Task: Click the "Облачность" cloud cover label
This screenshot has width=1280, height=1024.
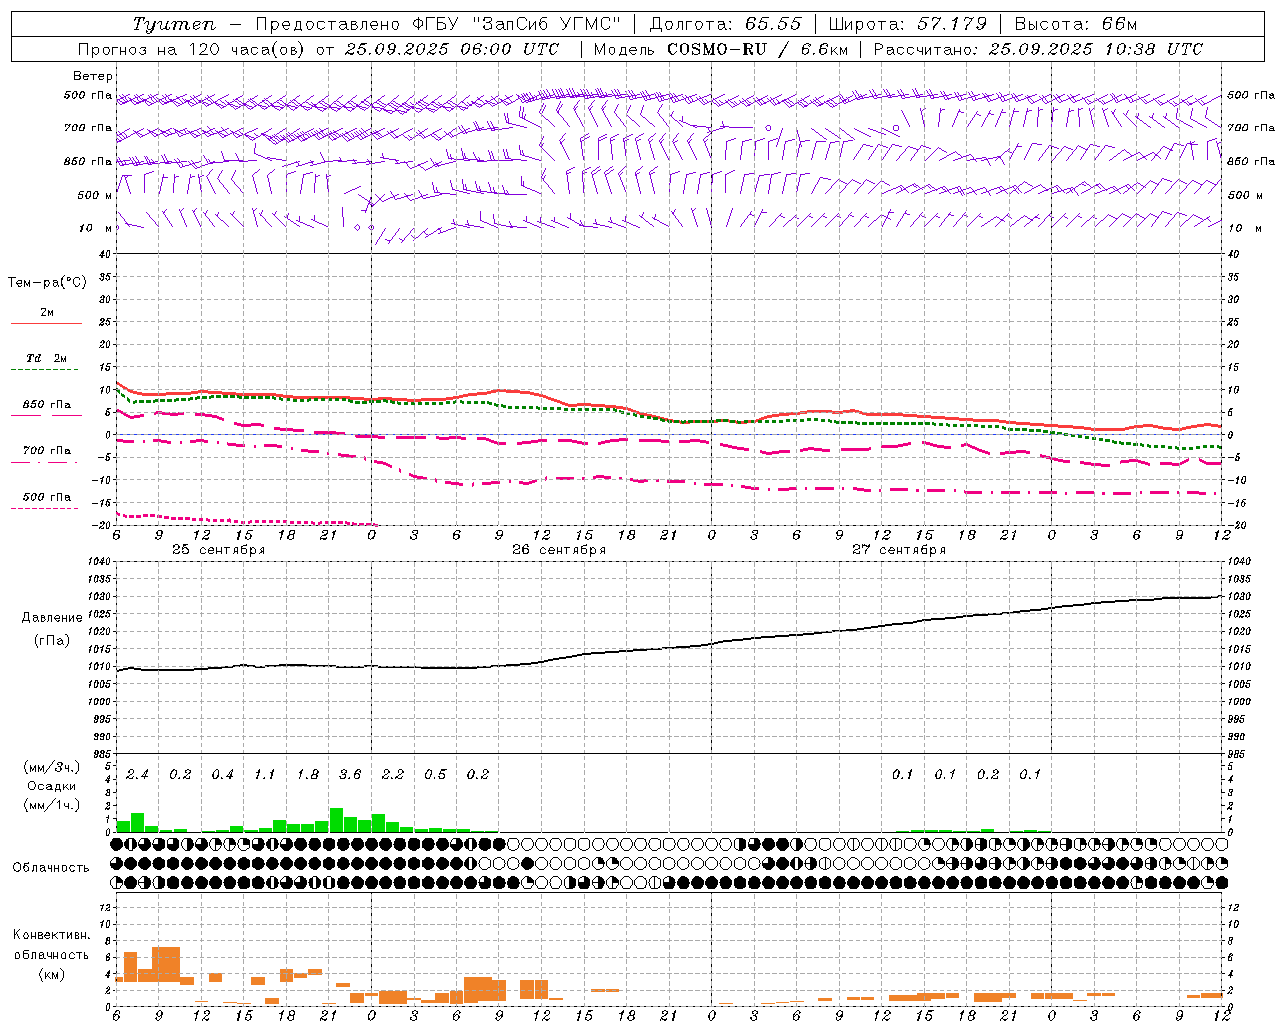Action: [51, 868]
